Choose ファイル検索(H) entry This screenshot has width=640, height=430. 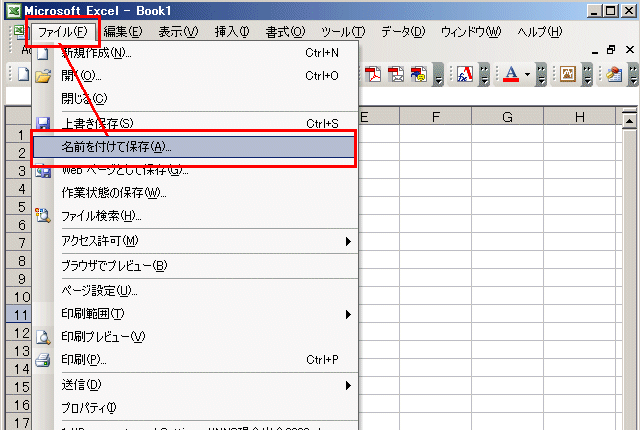[x=196, y=216]
